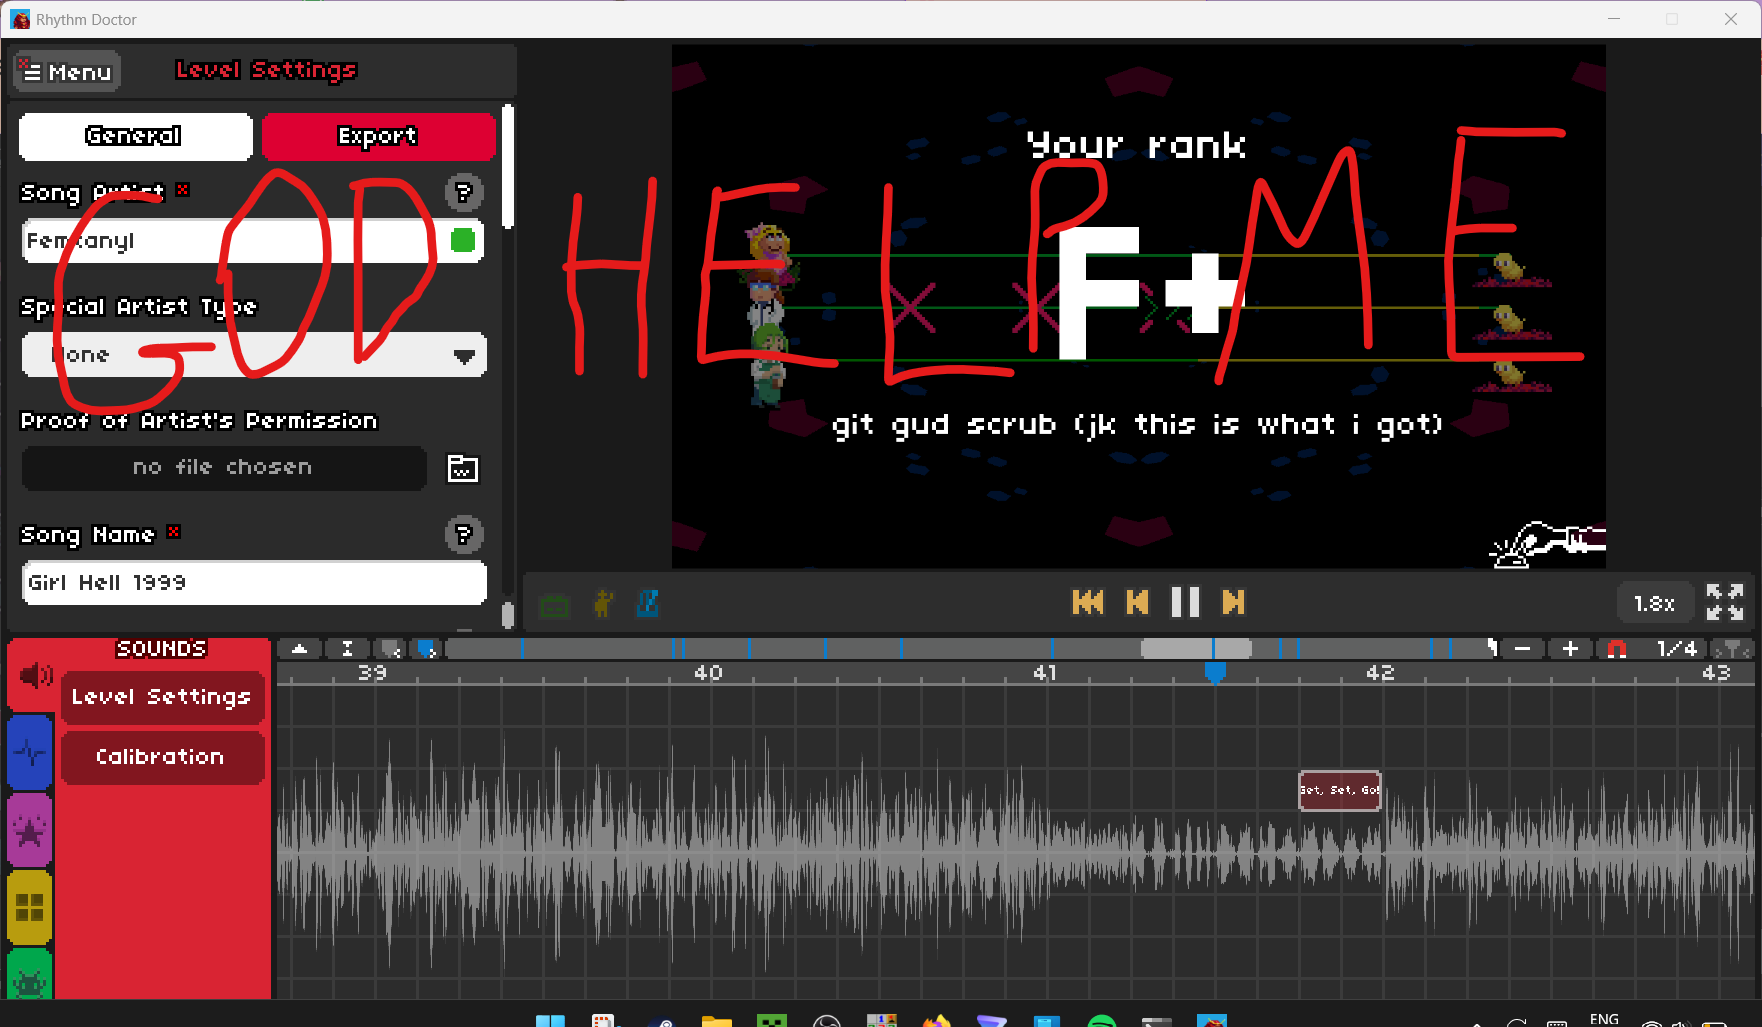Image resolution: width=1762 pixels, height=1027 pixels.
Task: Pause the level playback
Action: (x=1185, y=602)
